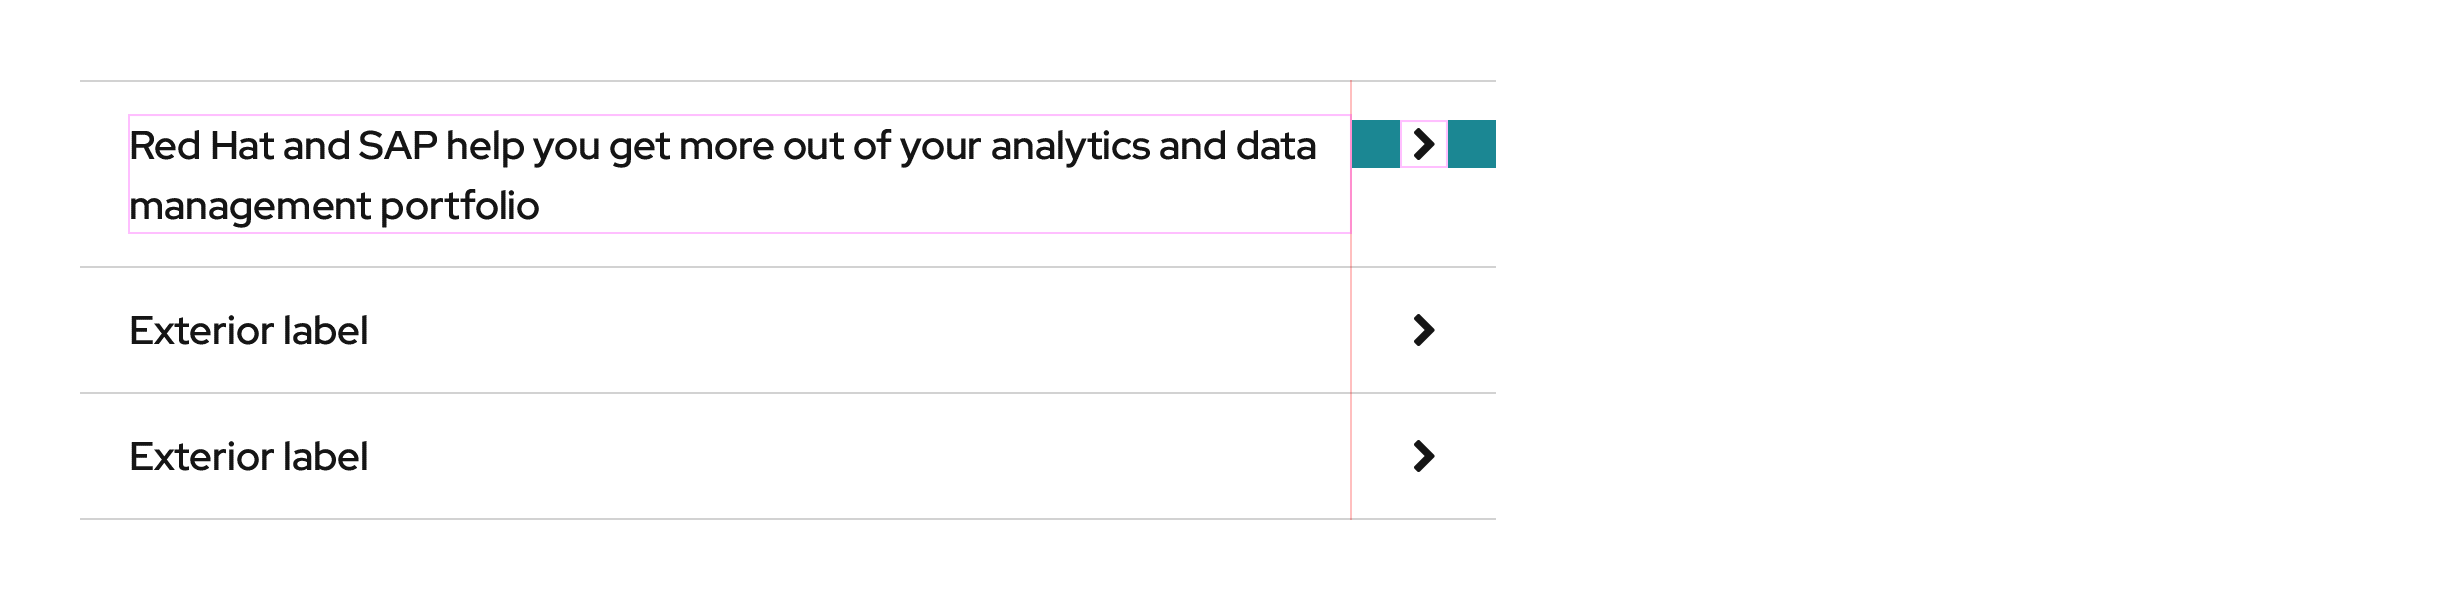Screen dimensions: 2440x600
Task: Click the bottom divider under the last row
Action: [700, 519]
